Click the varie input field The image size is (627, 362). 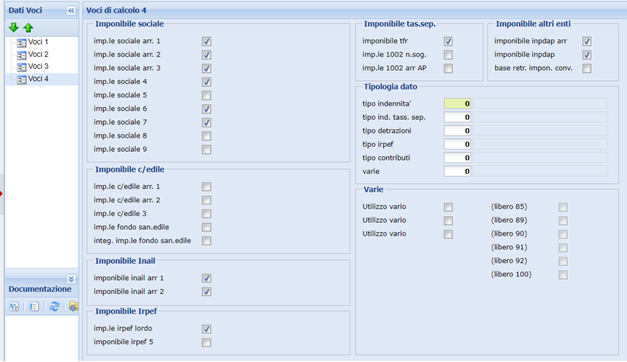point(457,172)
